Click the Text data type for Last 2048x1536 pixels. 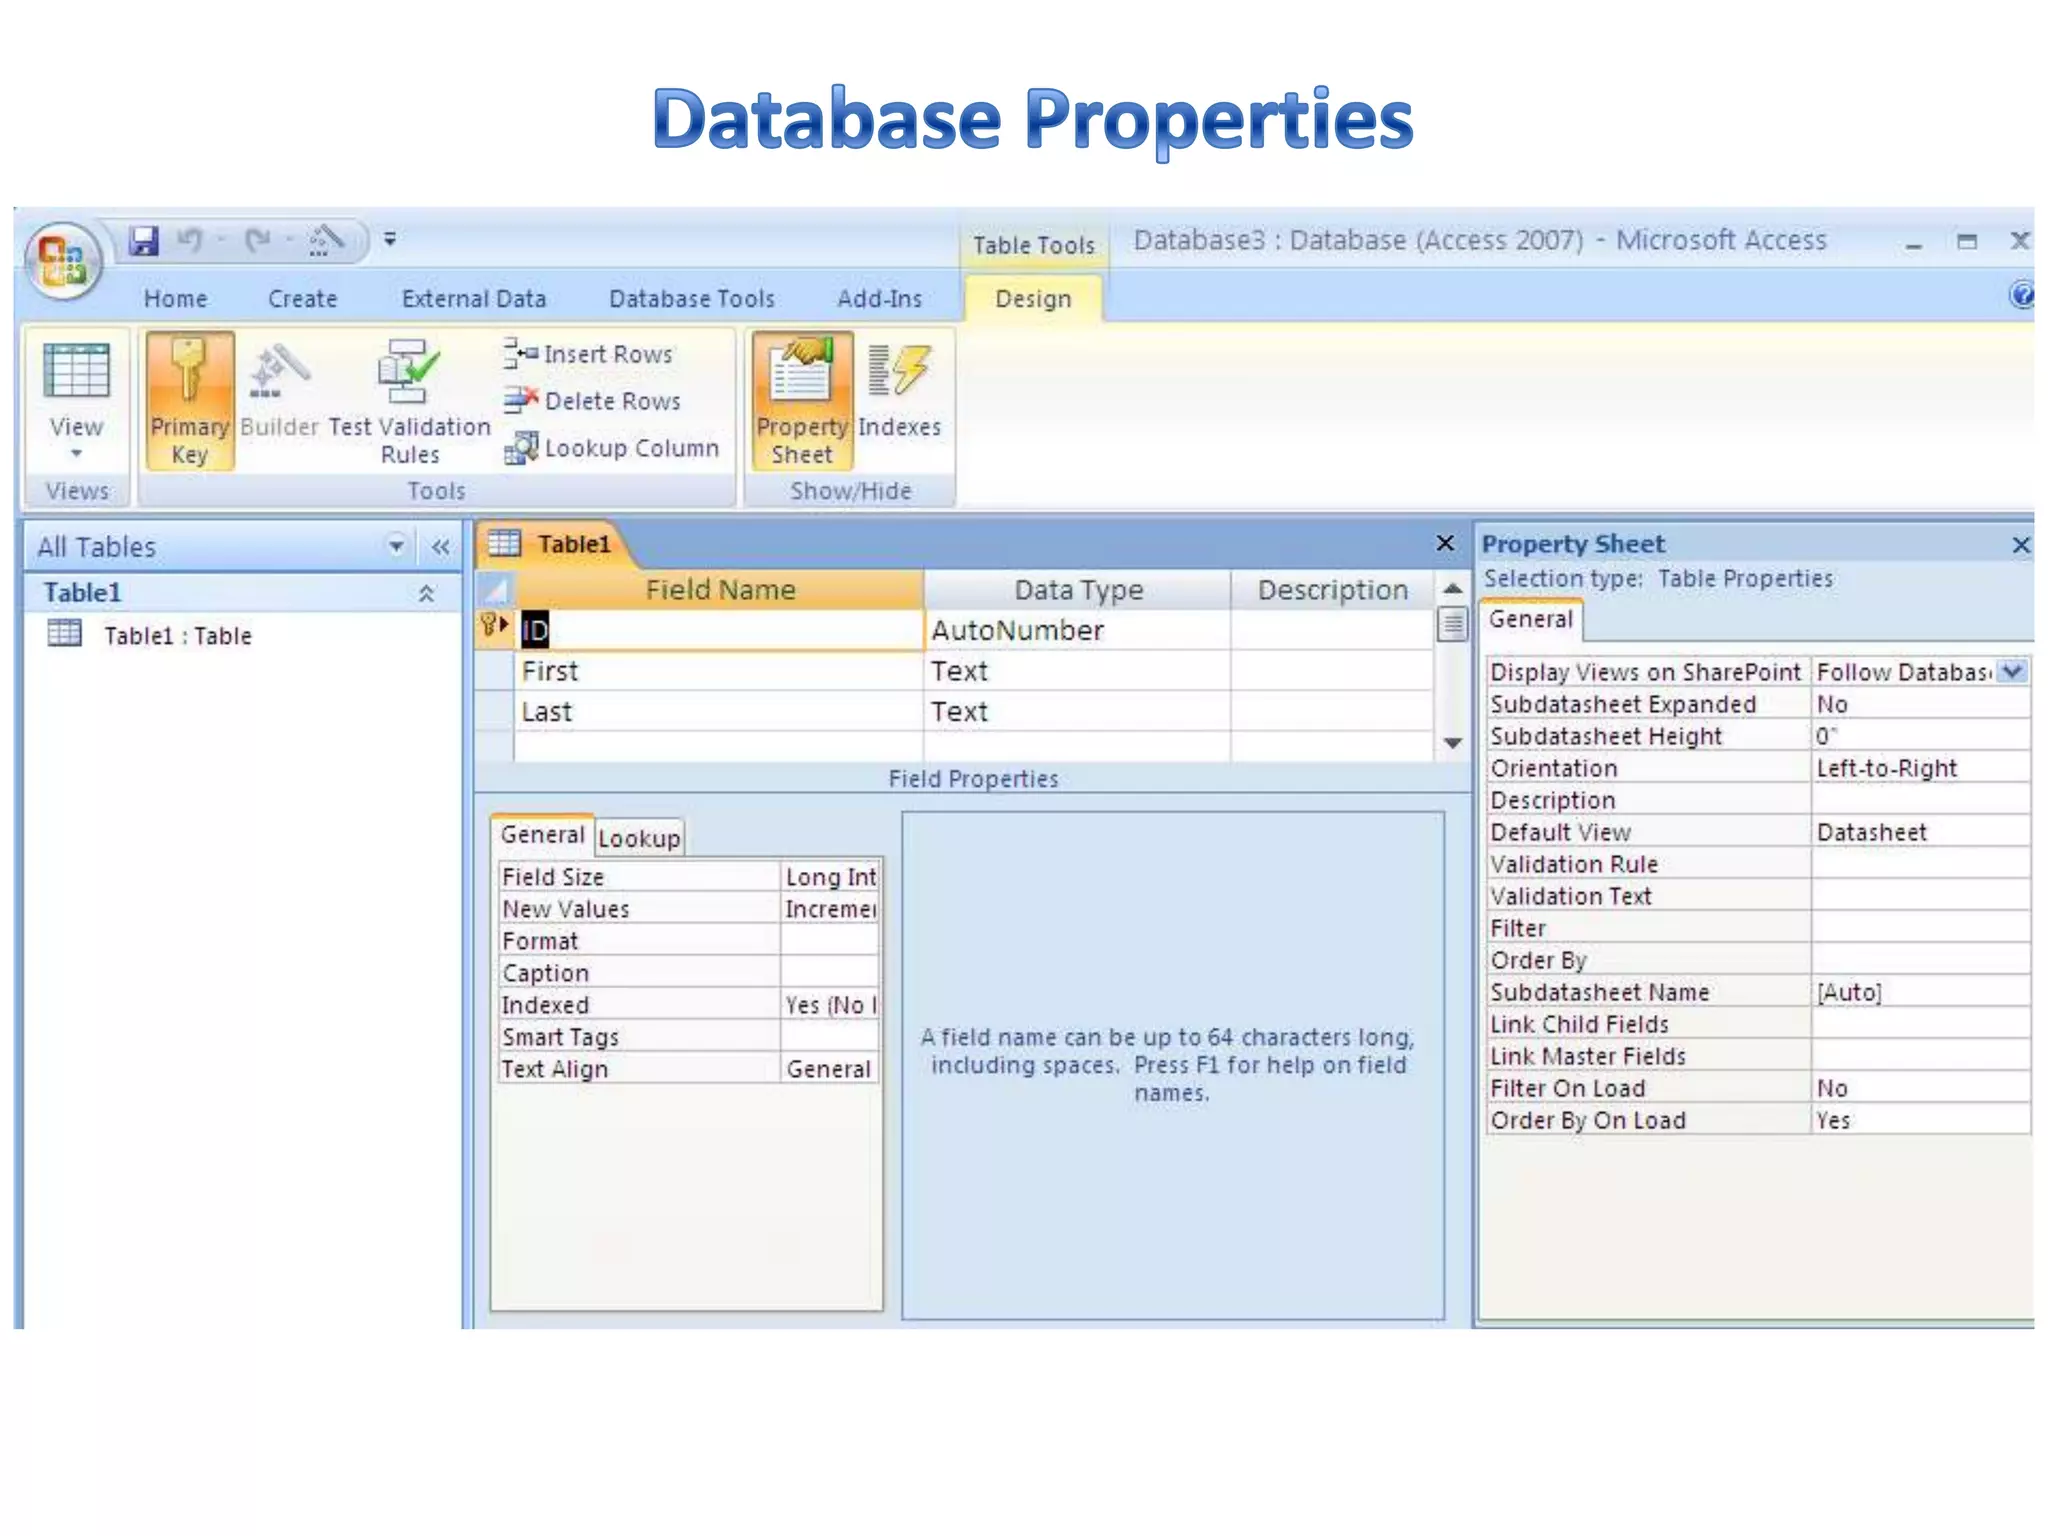[x=1077, y=712]
